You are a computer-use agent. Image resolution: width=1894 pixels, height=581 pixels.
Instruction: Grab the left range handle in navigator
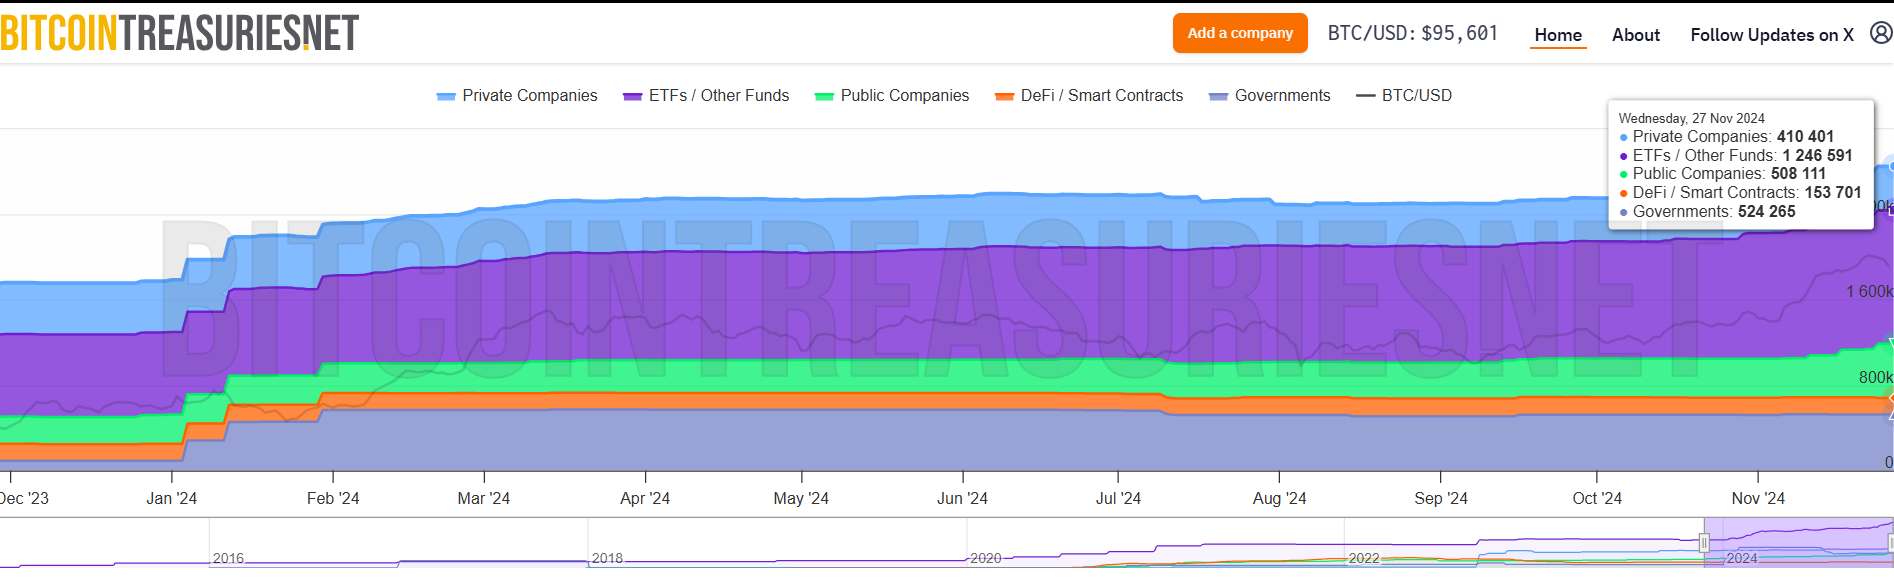[1704, 543]
